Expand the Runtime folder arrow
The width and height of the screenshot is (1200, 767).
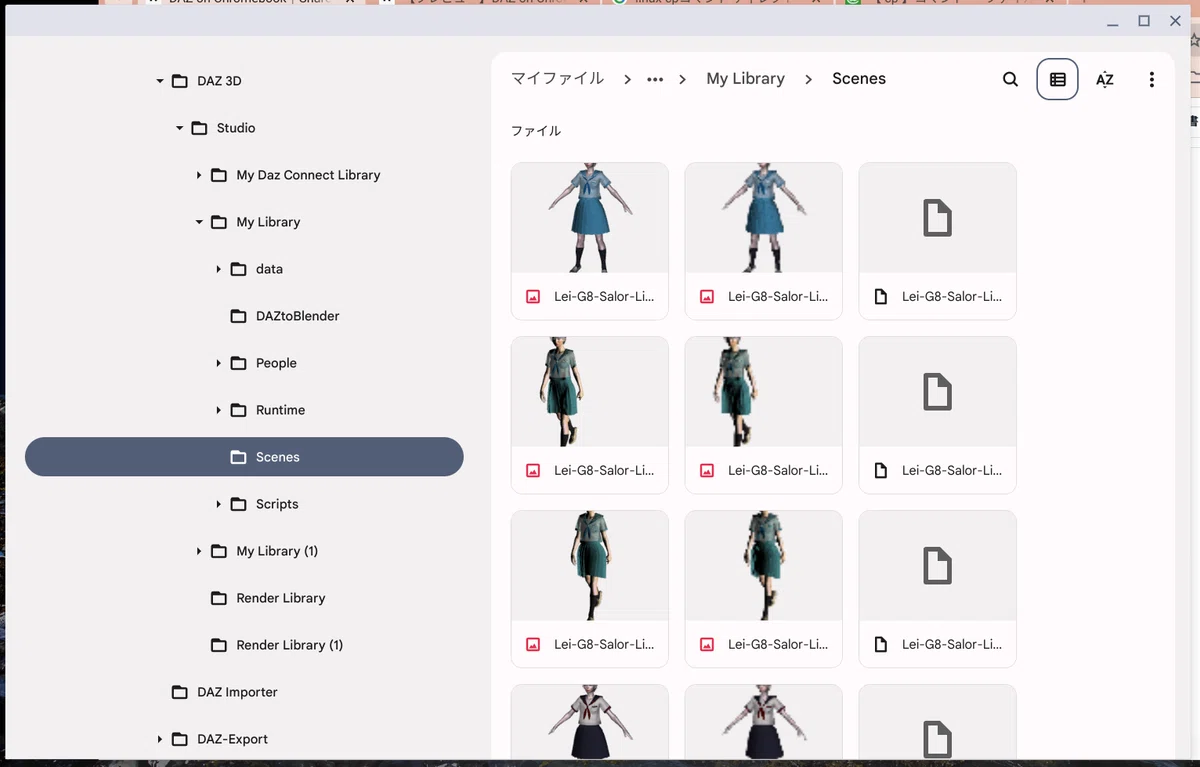tap(219, 410)
